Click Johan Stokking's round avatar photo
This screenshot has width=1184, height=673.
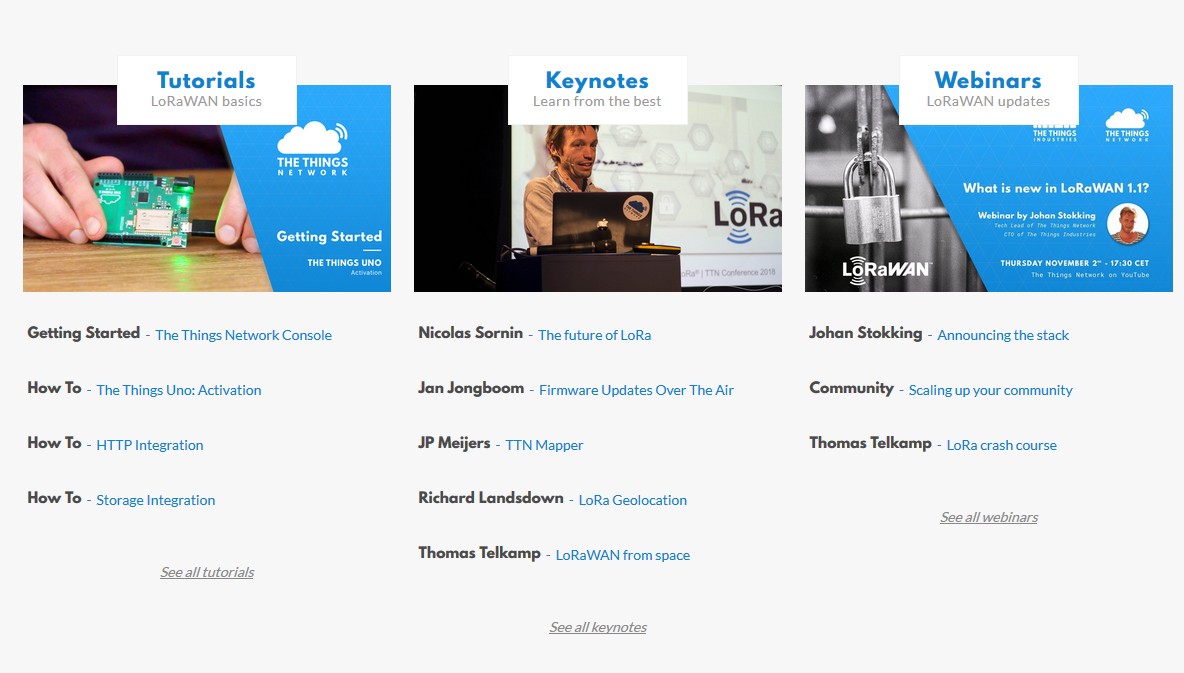[x=1127, y=224]
